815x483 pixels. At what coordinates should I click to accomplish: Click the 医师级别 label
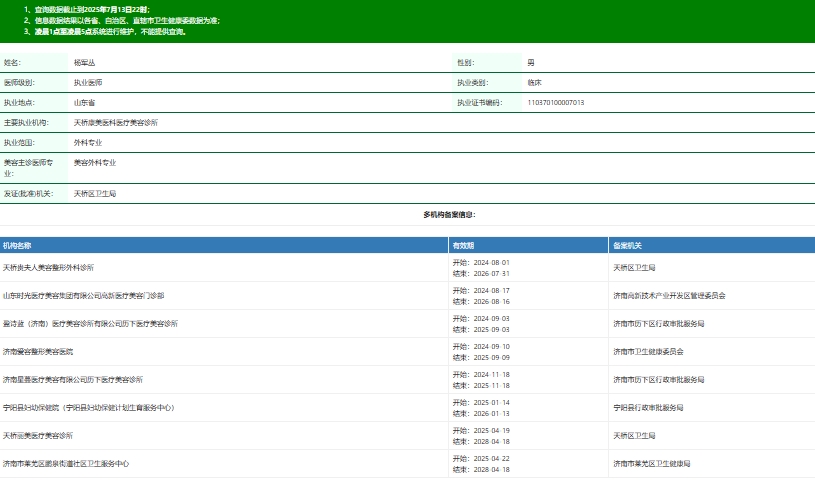[19, 83]
